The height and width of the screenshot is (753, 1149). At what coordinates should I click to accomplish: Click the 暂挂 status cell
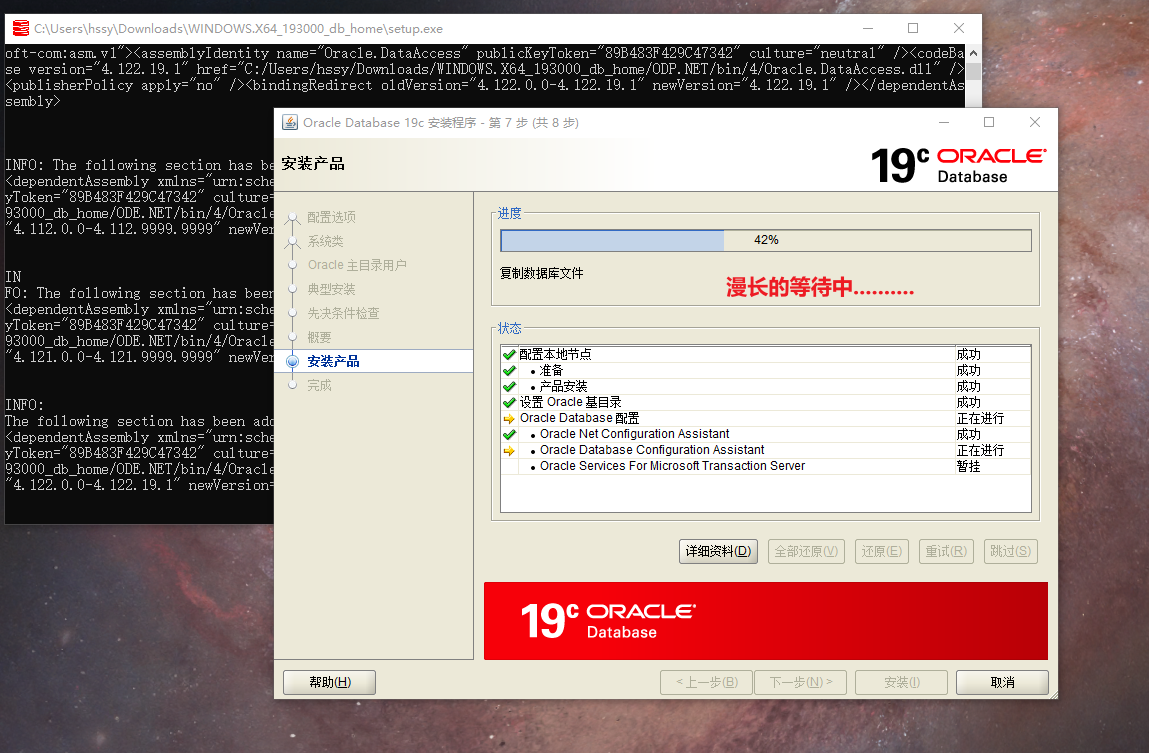point(969,467)
